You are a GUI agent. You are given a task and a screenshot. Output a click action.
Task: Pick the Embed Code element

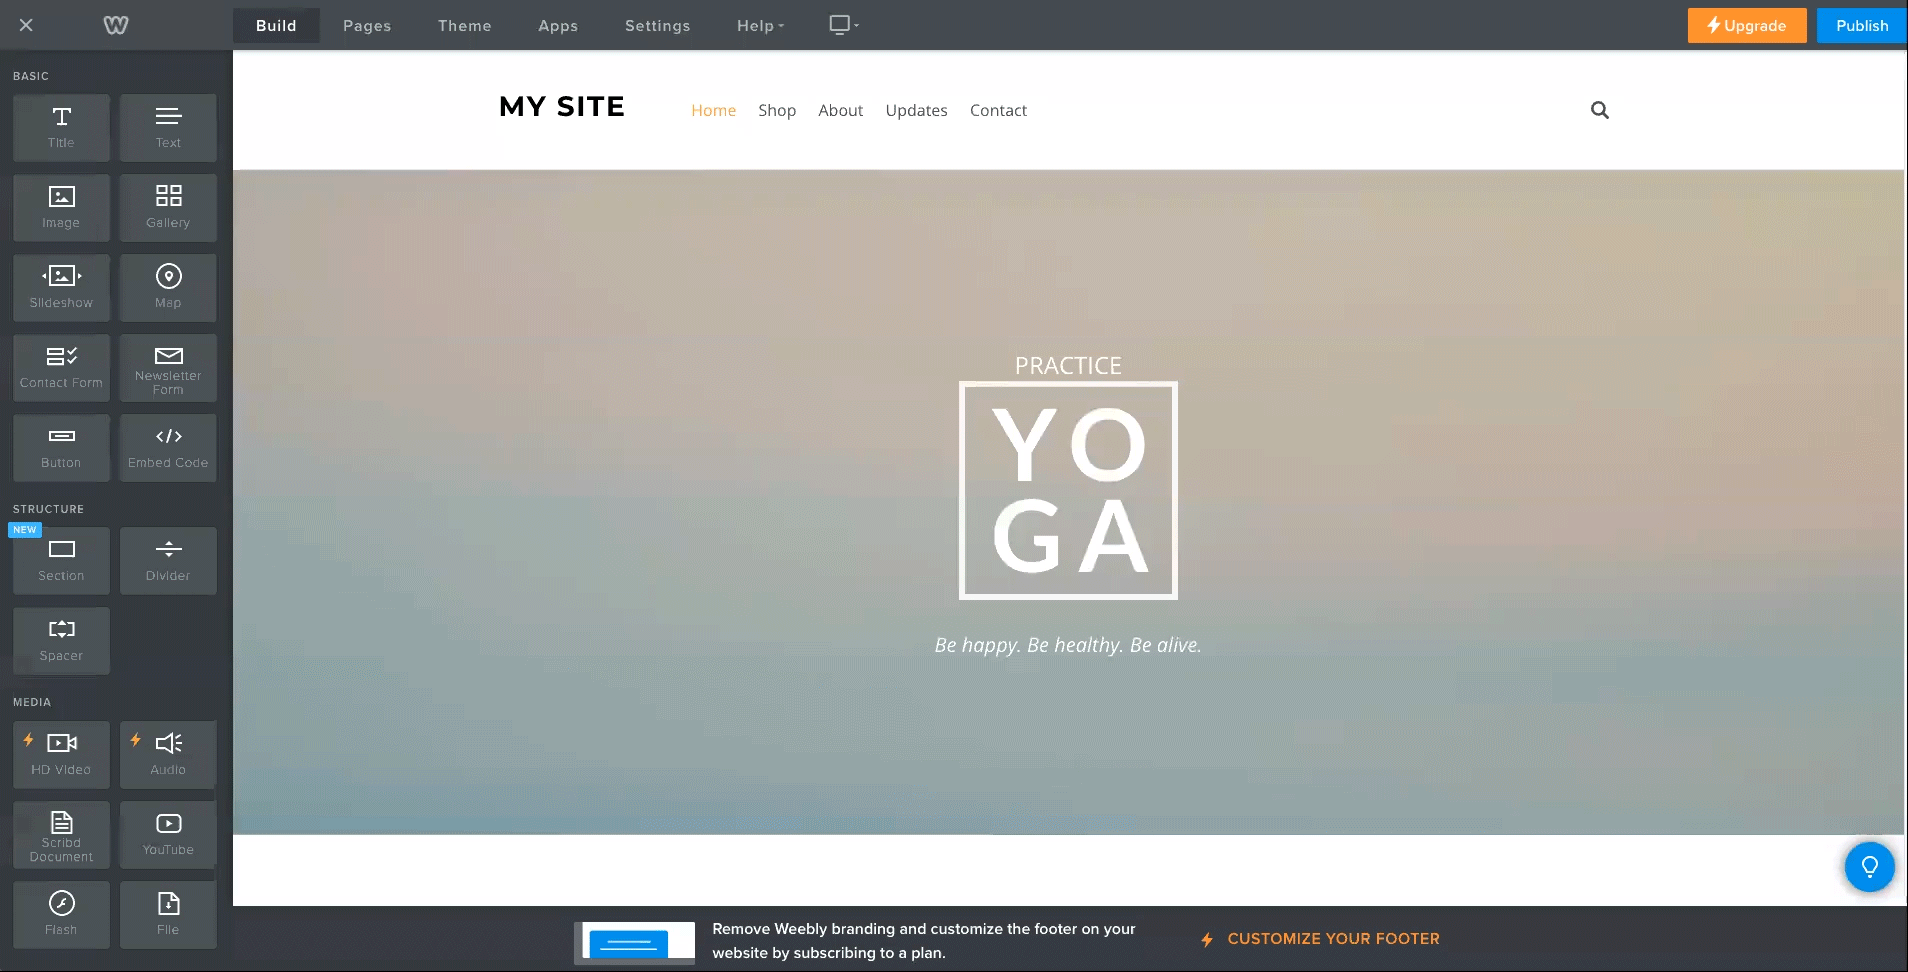click(x=168, y=448)
